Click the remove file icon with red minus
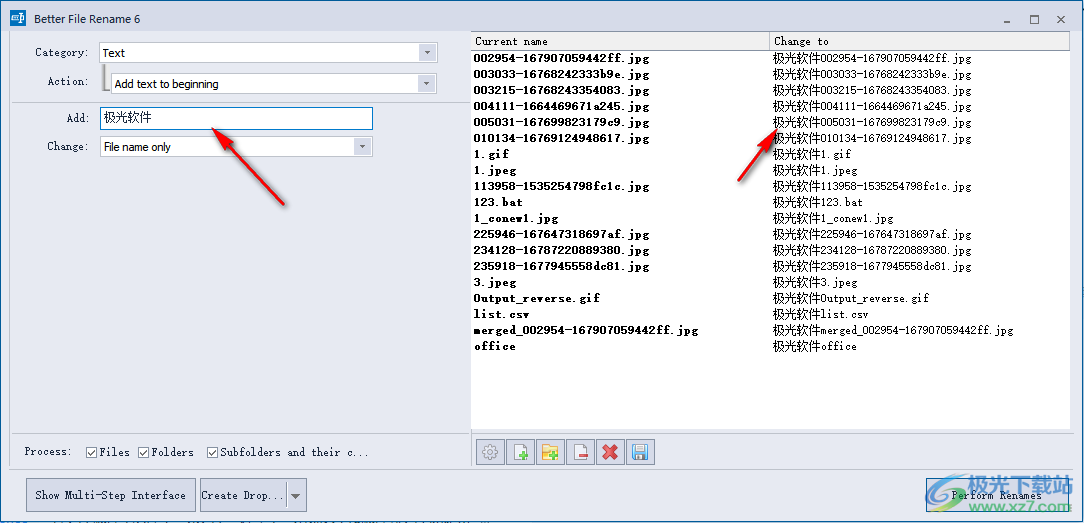The width and height of the screenshot is (1084, 523). coord(580,453)
